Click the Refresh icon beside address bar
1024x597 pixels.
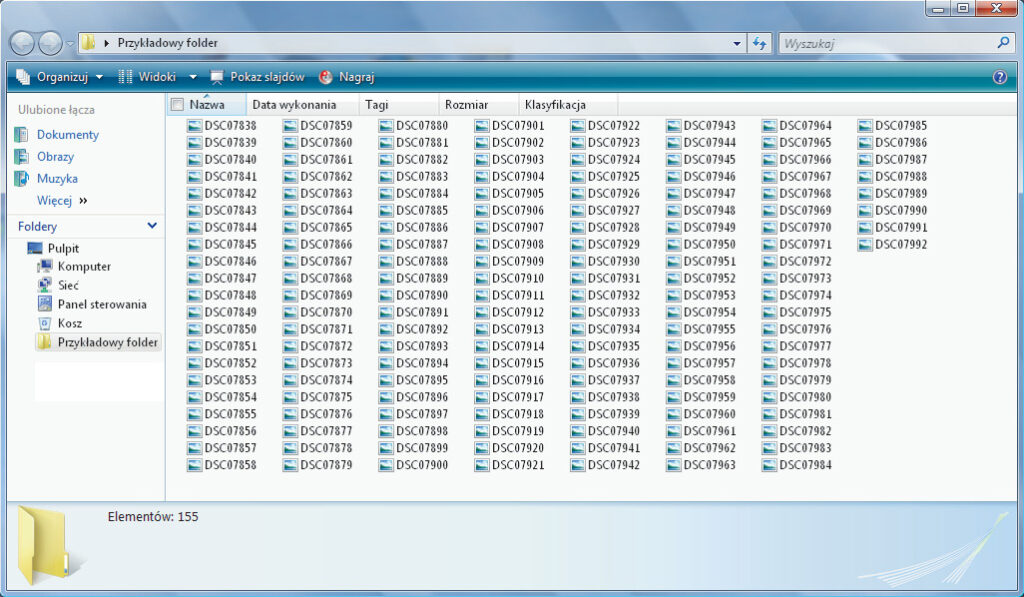(759, 43)
